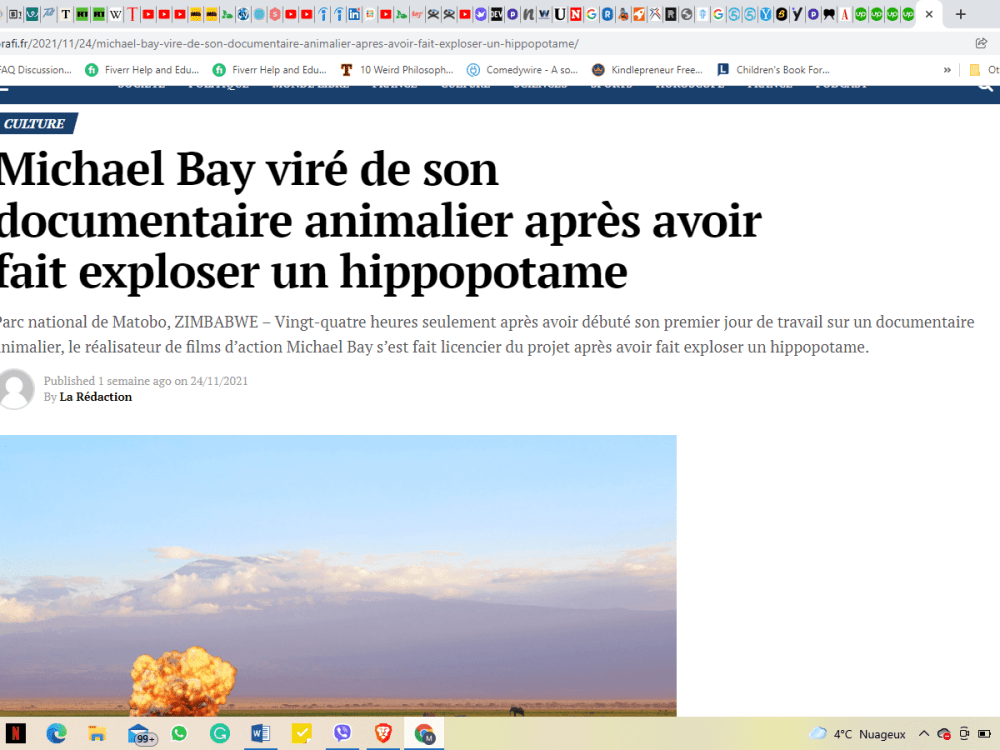Screen dimensions: 1000x750
Task: Open the Comedywire bookmark
Action: [x=523, y=70]
